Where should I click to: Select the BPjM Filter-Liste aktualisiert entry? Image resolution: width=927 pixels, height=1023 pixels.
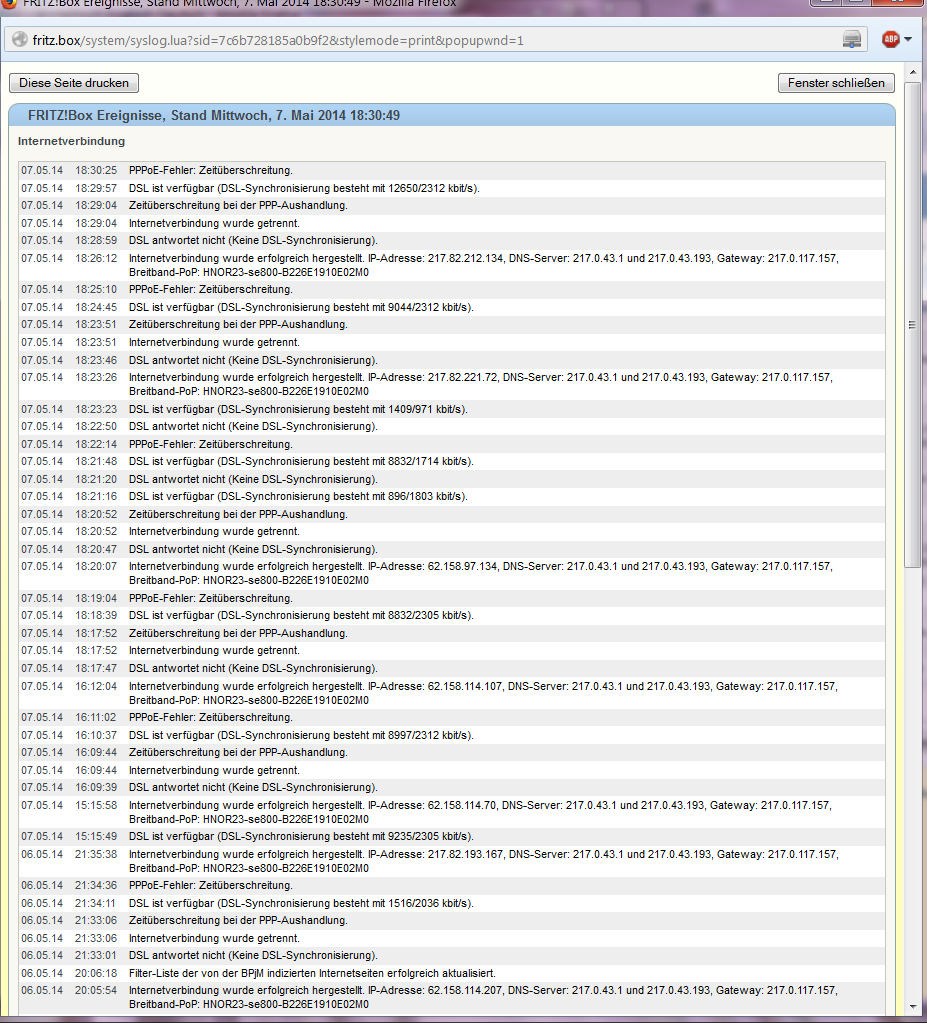point(451,973)
